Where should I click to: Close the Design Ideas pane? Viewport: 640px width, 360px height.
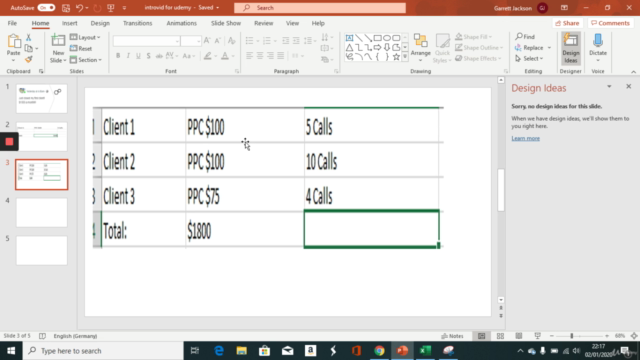coord(629,87)
